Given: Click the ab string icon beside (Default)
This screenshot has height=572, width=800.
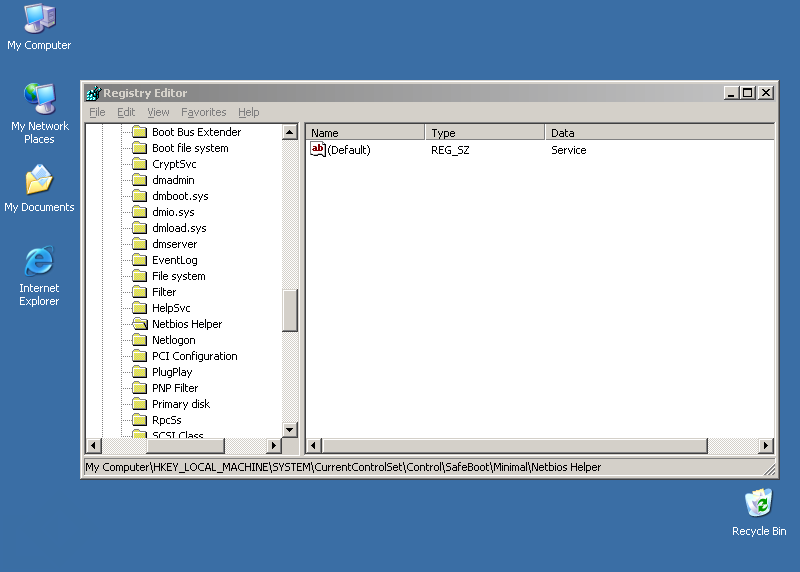Looking at the screenshot, I should coord(318,150).
